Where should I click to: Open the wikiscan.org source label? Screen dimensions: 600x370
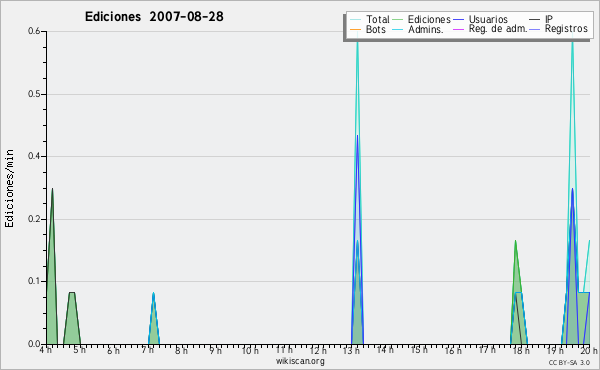pyautogui.click(x=300, y=361)
